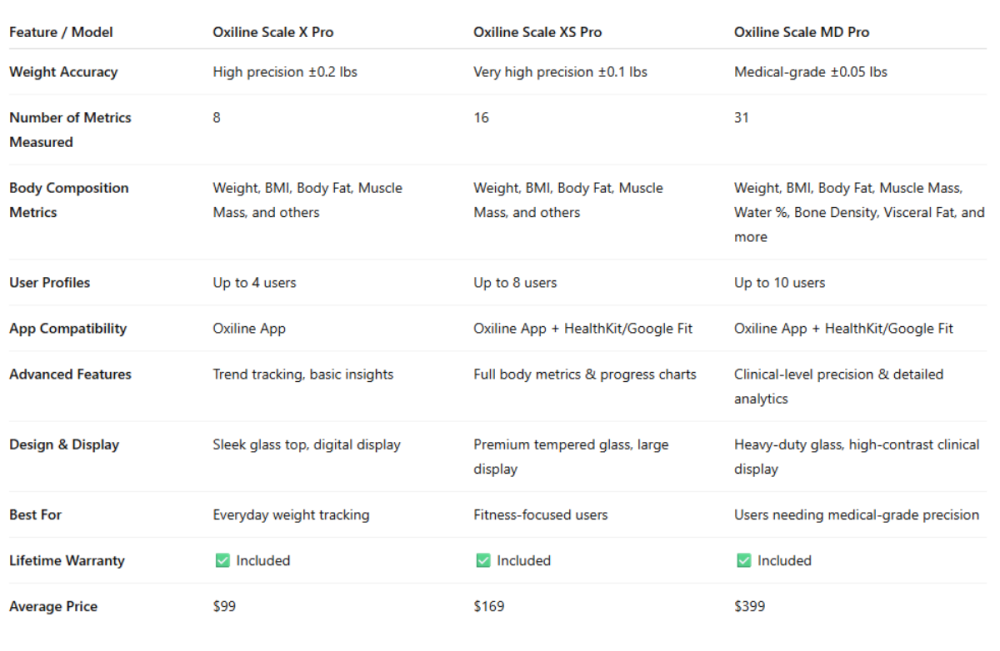This screenshot has height=651, width=1000.
Task: Click the Weight Accuracy row label
Action: 63,72
